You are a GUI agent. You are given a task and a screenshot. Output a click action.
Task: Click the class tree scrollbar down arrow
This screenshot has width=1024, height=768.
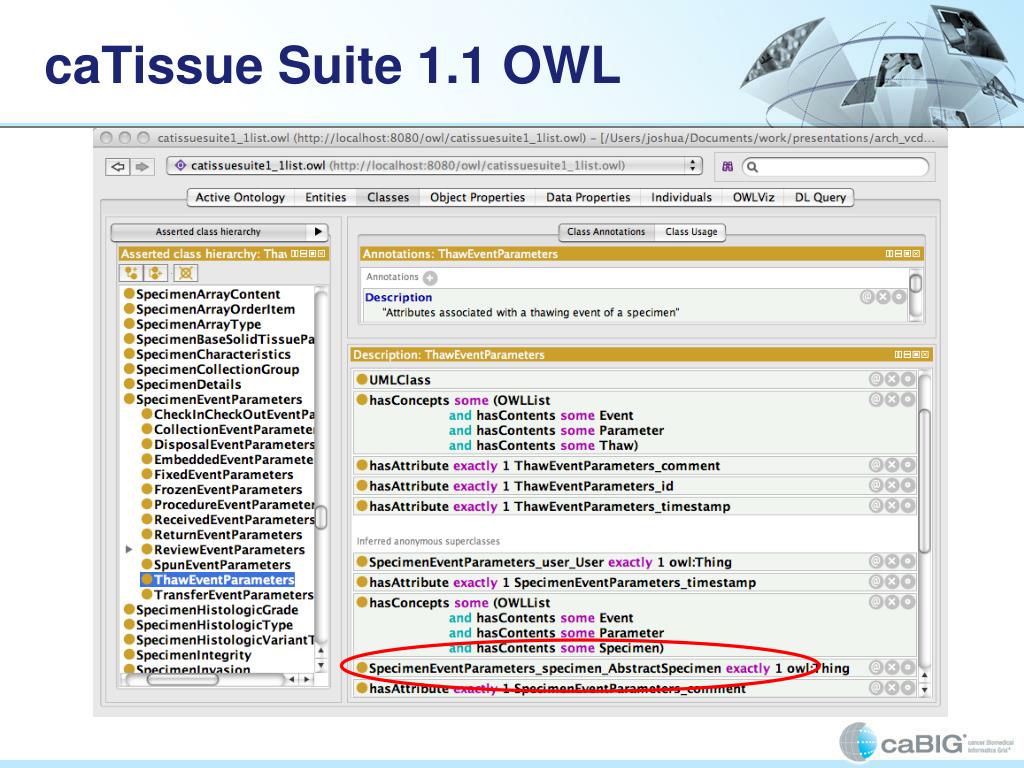(x=321, y=666)
